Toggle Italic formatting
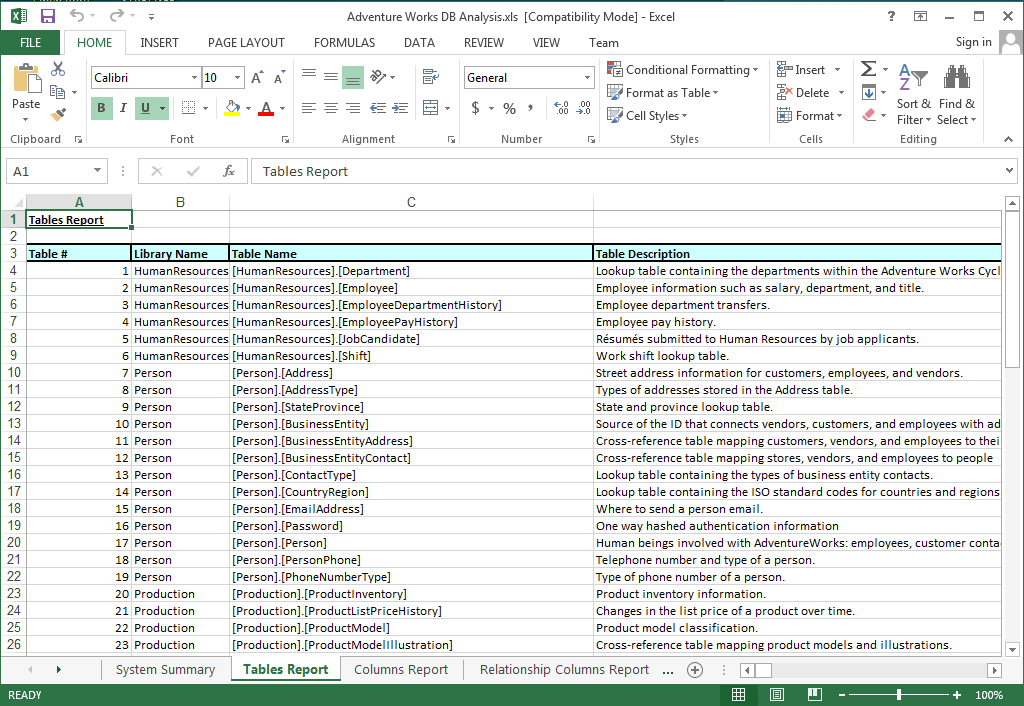This screenshot has width=1024, height=706. [x=123, y=108]
